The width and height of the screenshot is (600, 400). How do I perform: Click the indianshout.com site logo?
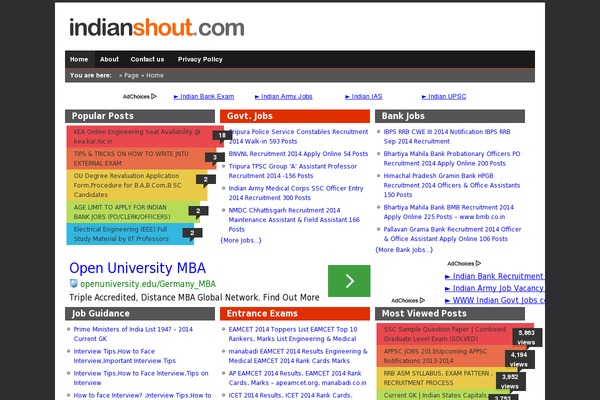coord(155,28)
